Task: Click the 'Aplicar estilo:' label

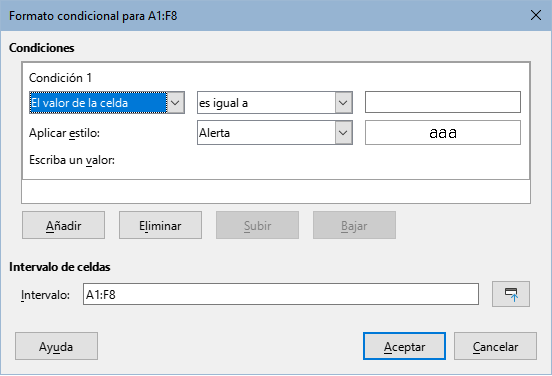Action: coord(64,133)
